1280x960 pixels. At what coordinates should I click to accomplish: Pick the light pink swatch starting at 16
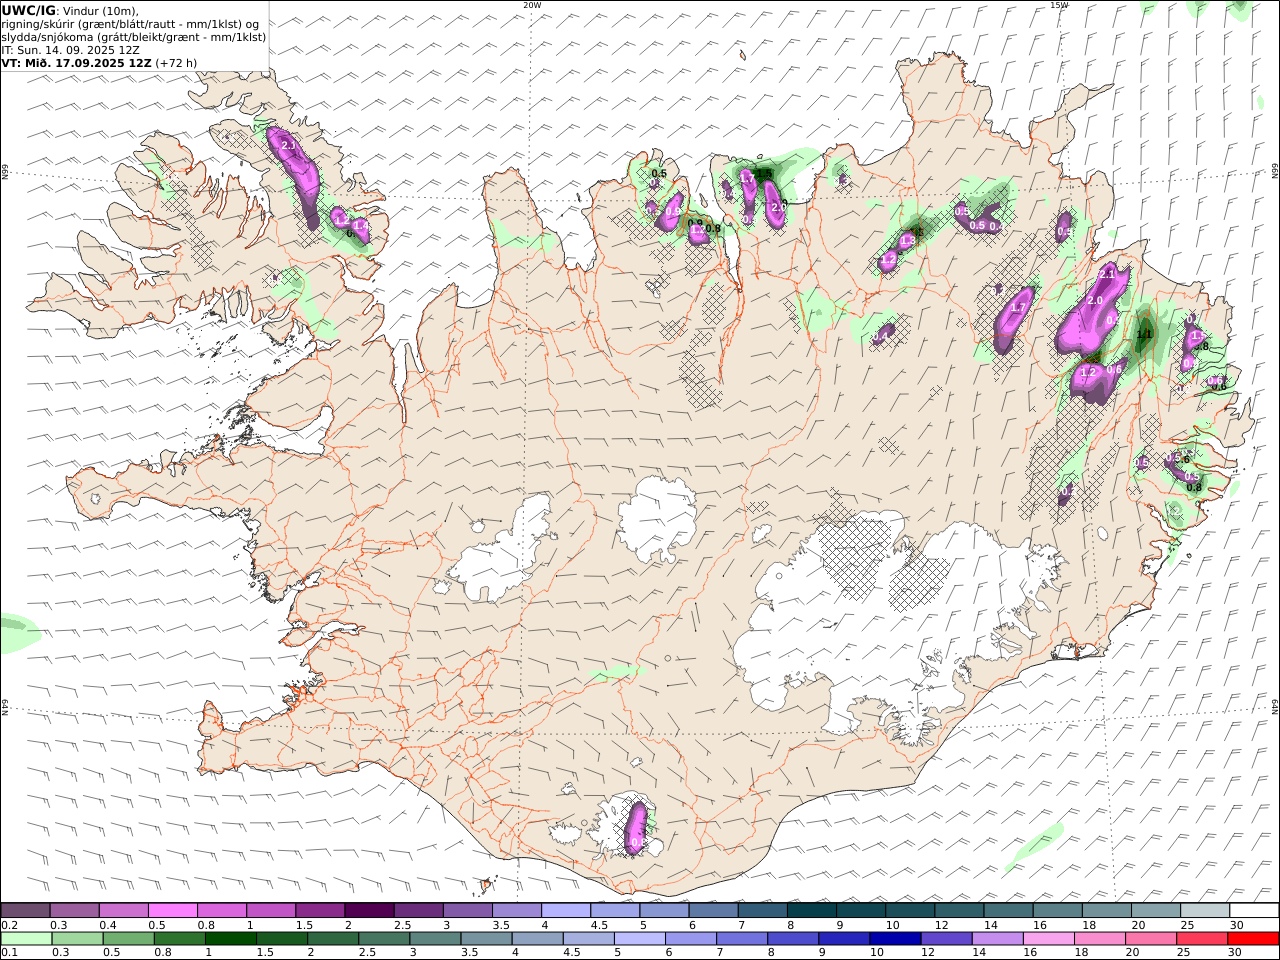coord(1049,939)
